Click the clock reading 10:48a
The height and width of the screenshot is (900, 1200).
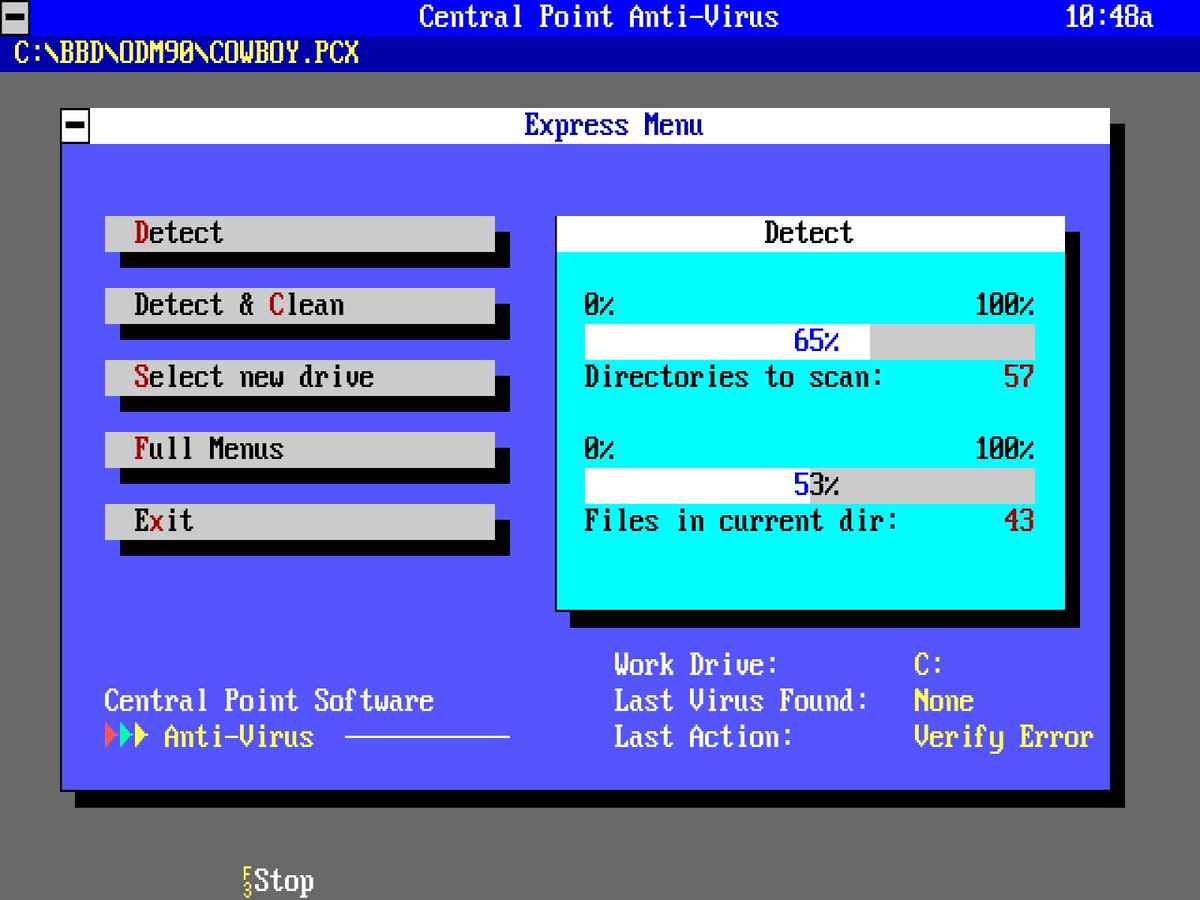coord(1109,17)
